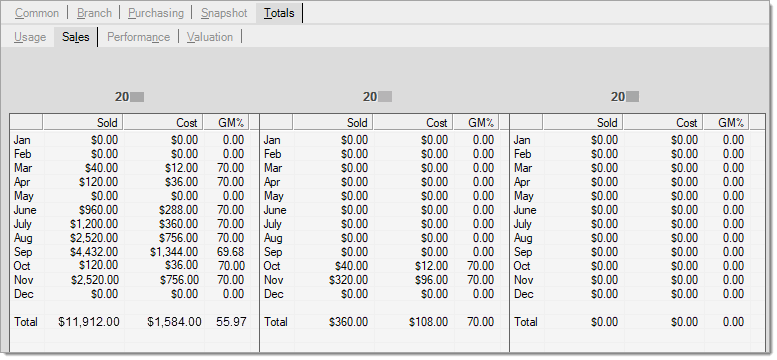Click the $320.00 Nov sold value

[348, 280]
